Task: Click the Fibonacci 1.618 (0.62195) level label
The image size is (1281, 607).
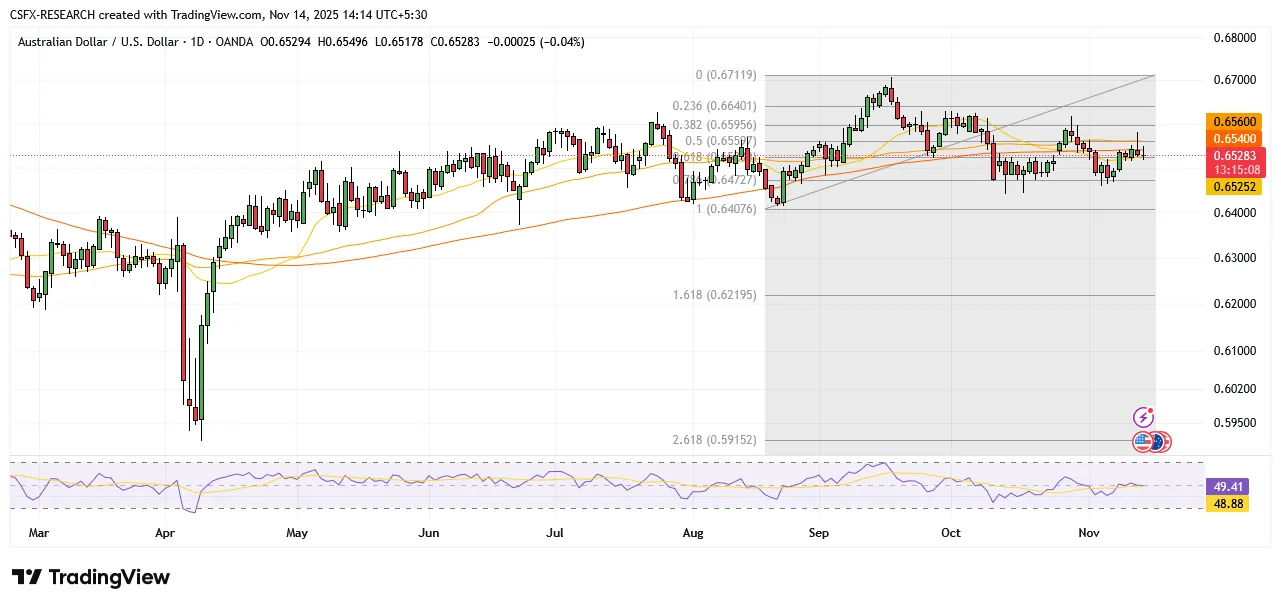Action: pos(716,295)
